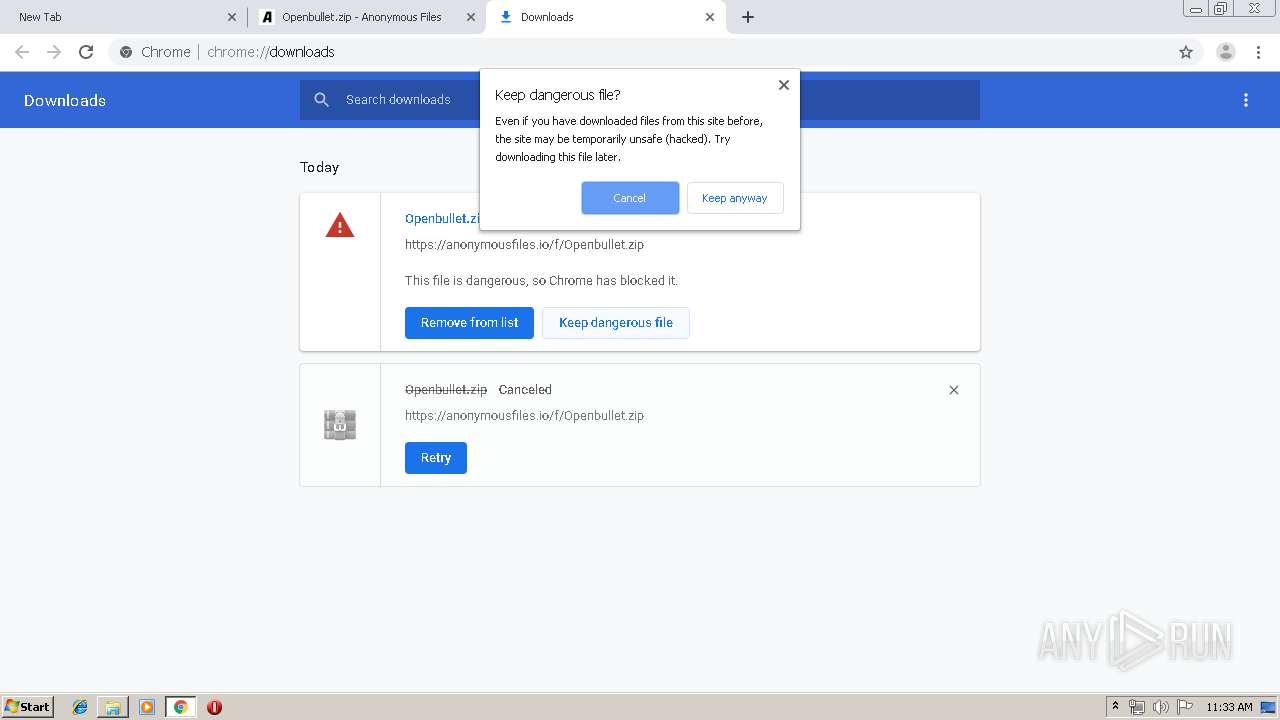Click the search magnifier icon

[x=322, y=100]
